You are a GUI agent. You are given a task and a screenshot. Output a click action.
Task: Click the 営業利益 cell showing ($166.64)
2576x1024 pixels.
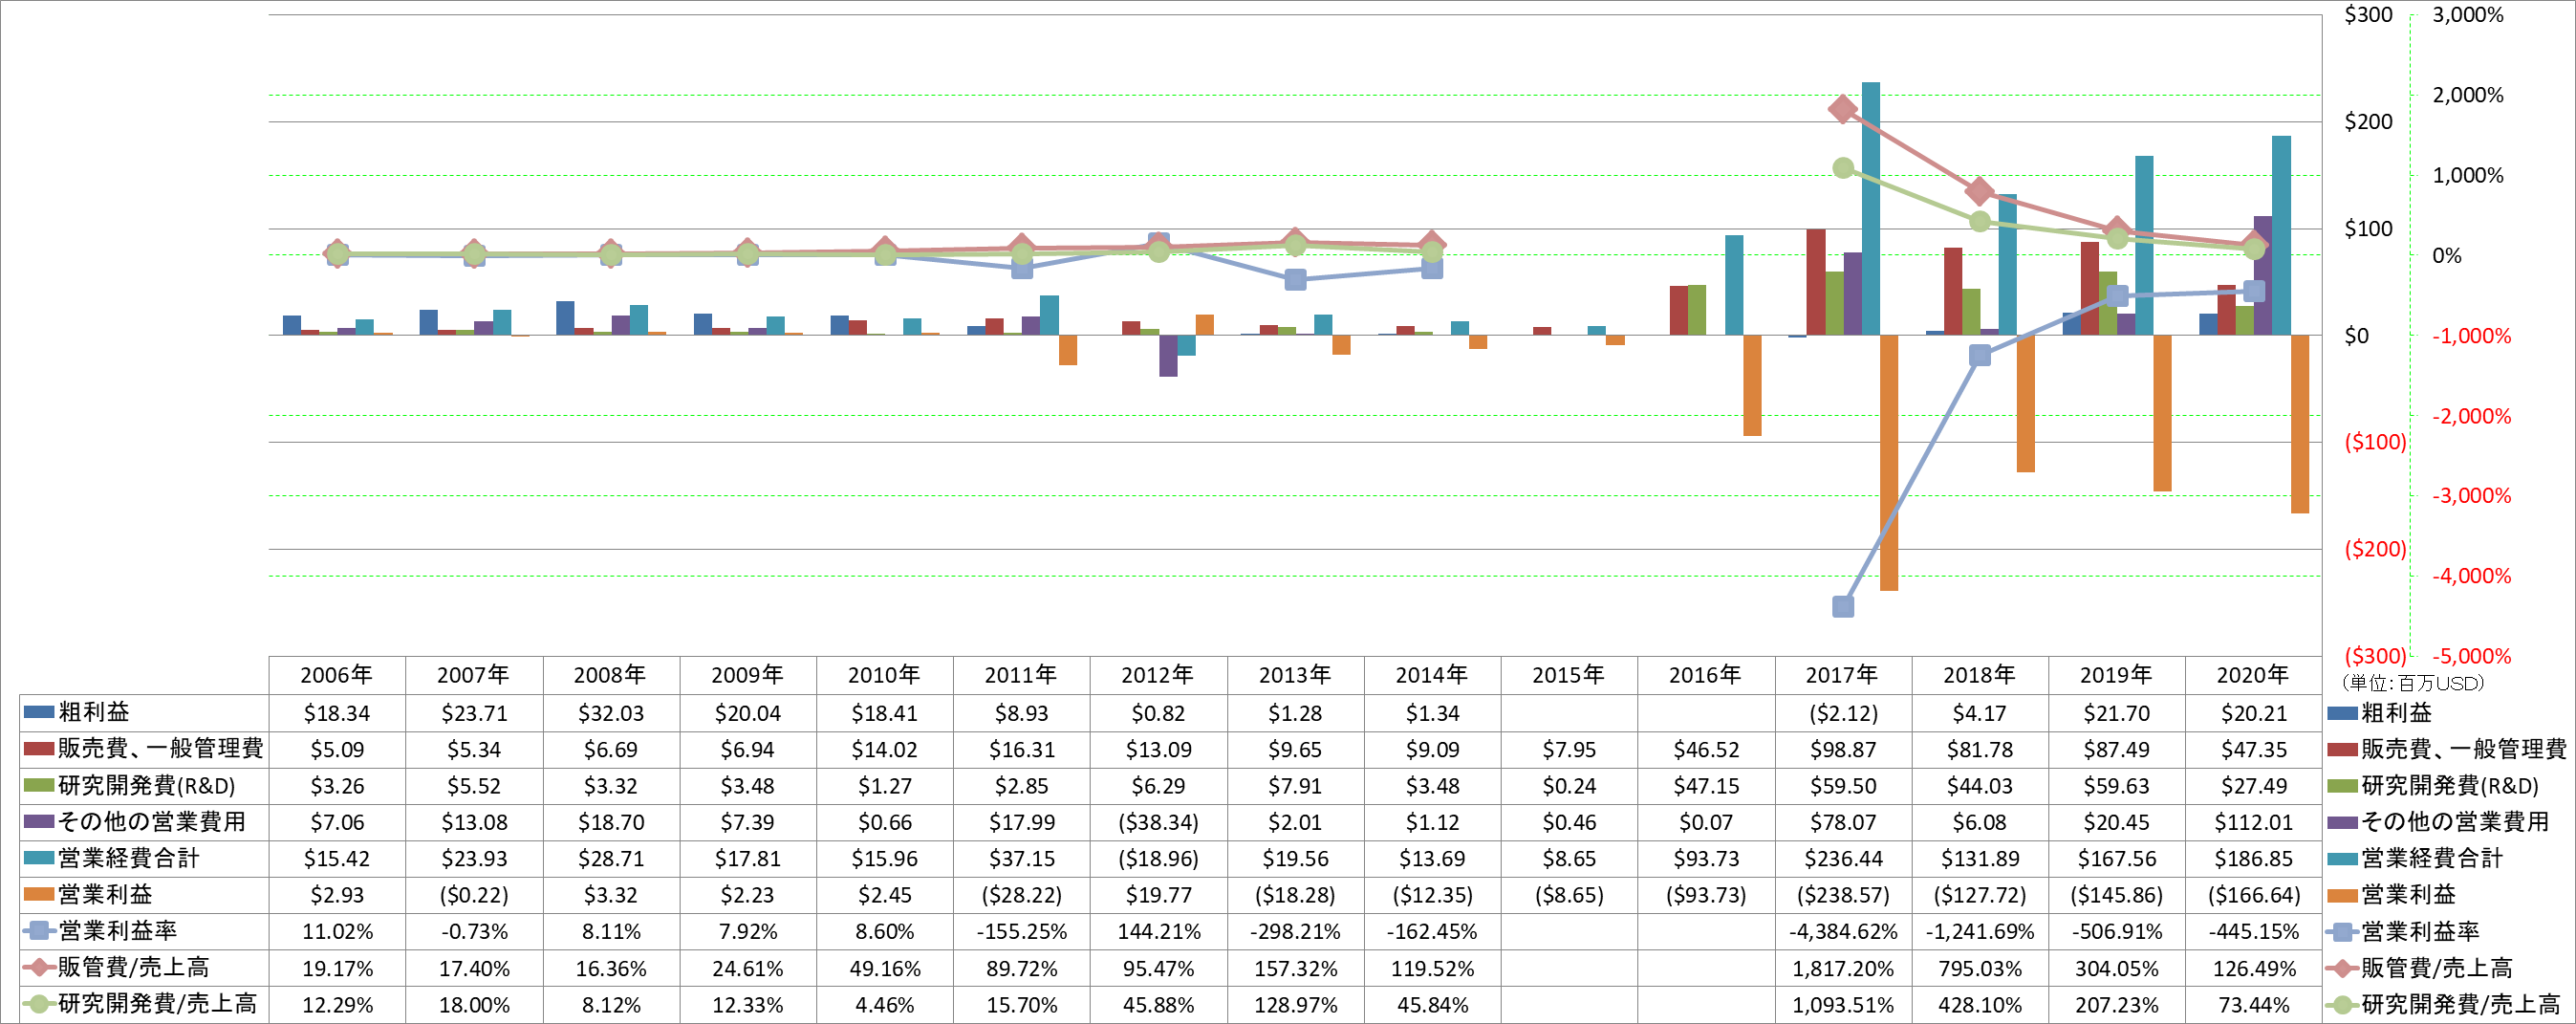[x=2253, y=895]
